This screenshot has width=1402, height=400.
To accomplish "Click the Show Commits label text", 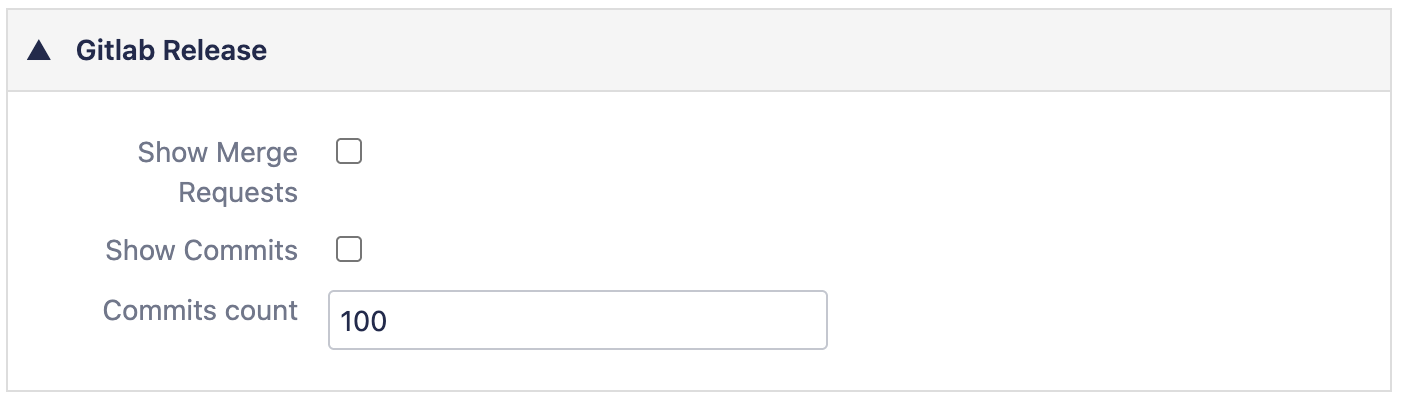I will coord(201,250).
